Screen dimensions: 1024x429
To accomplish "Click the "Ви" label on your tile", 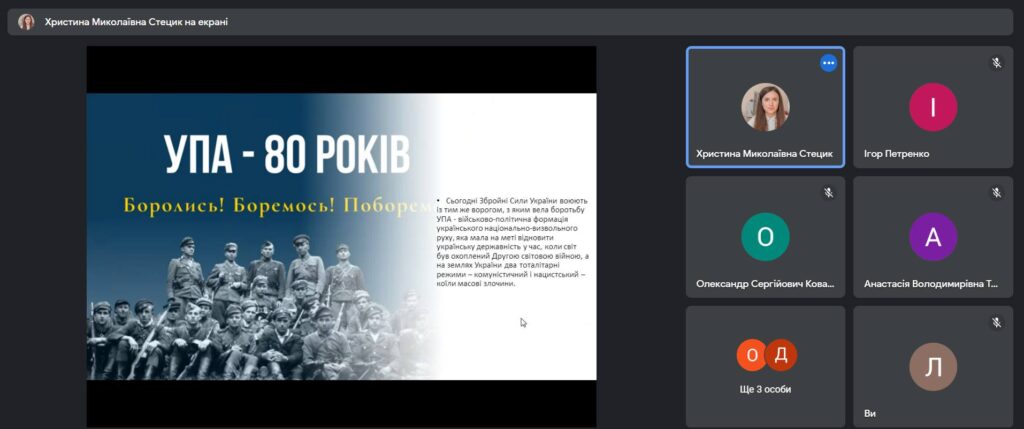I will tap(870, 413).
